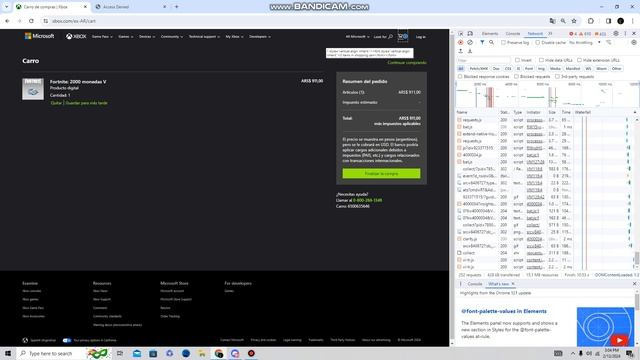Check the Blocked requests checkbox
The image size is (640, 360).
516,76
